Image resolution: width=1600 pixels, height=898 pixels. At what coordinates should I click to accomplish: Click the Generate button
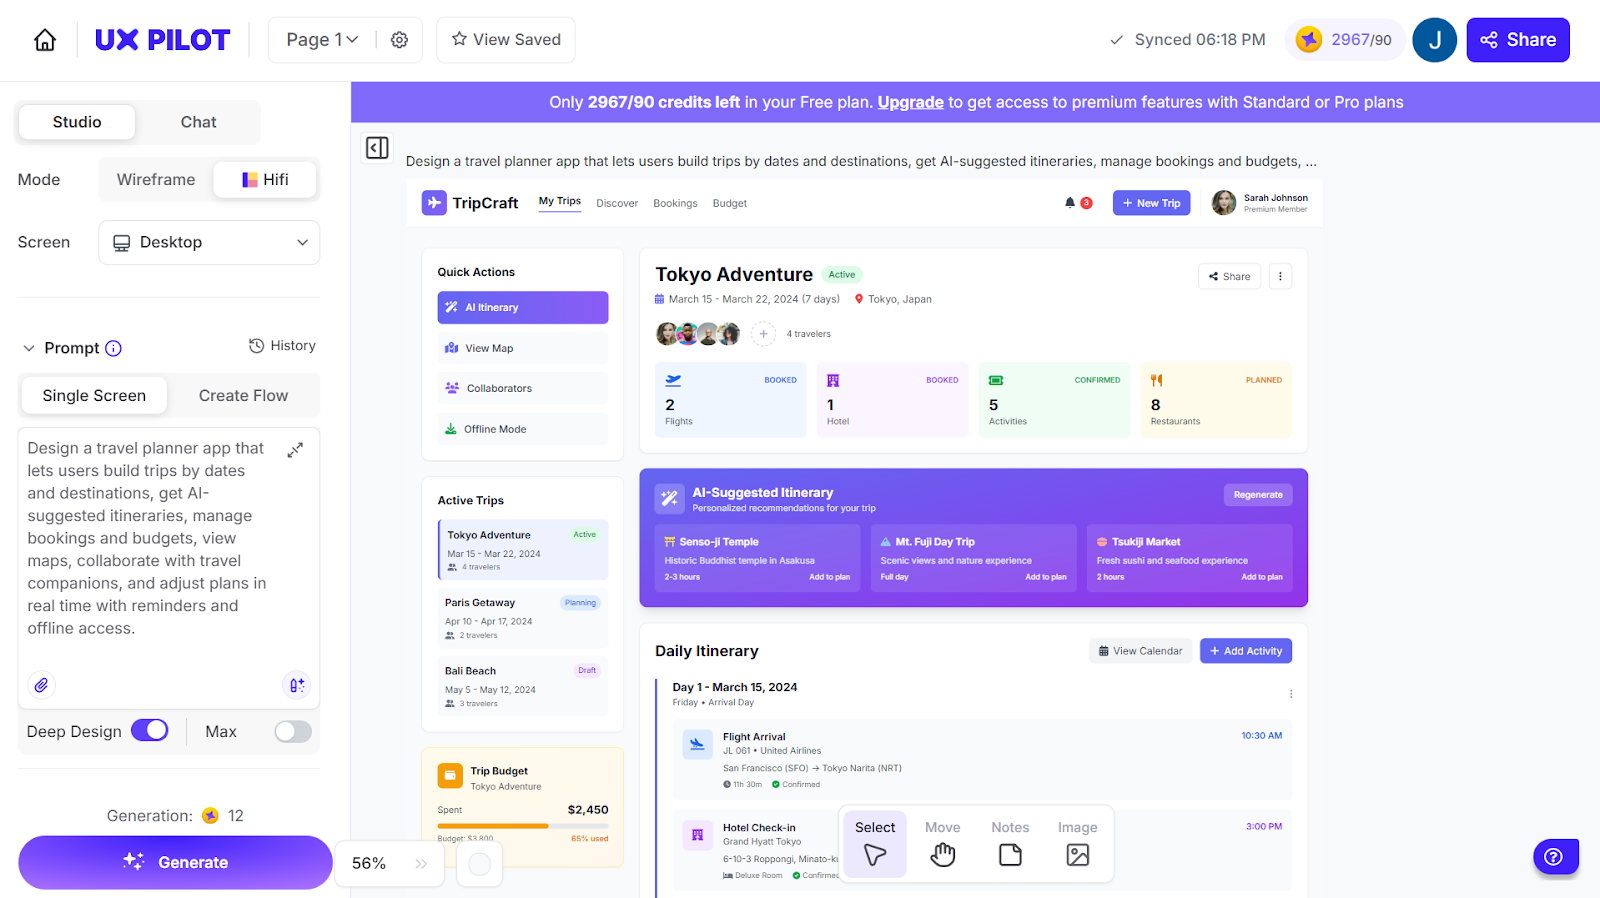tap(175, 862)
